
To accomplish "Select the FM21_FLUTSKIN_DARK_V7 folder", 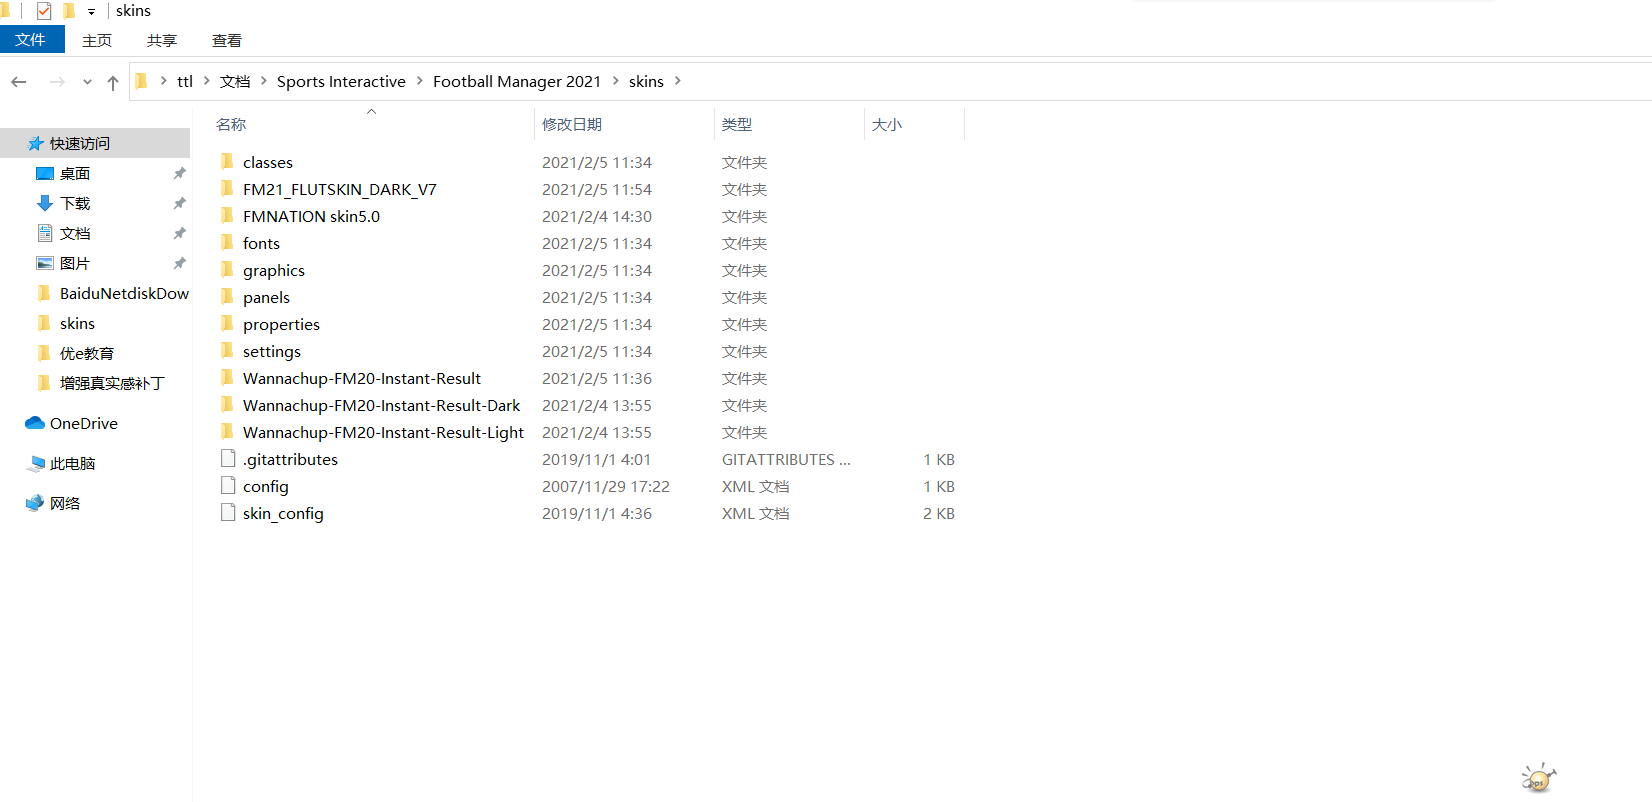I will pyautogui.click(x=339, y=189).
